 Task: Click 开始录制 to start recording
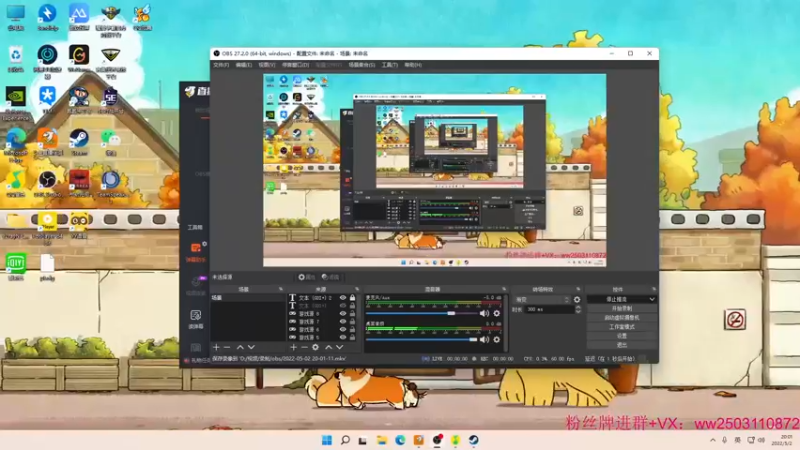621,309
